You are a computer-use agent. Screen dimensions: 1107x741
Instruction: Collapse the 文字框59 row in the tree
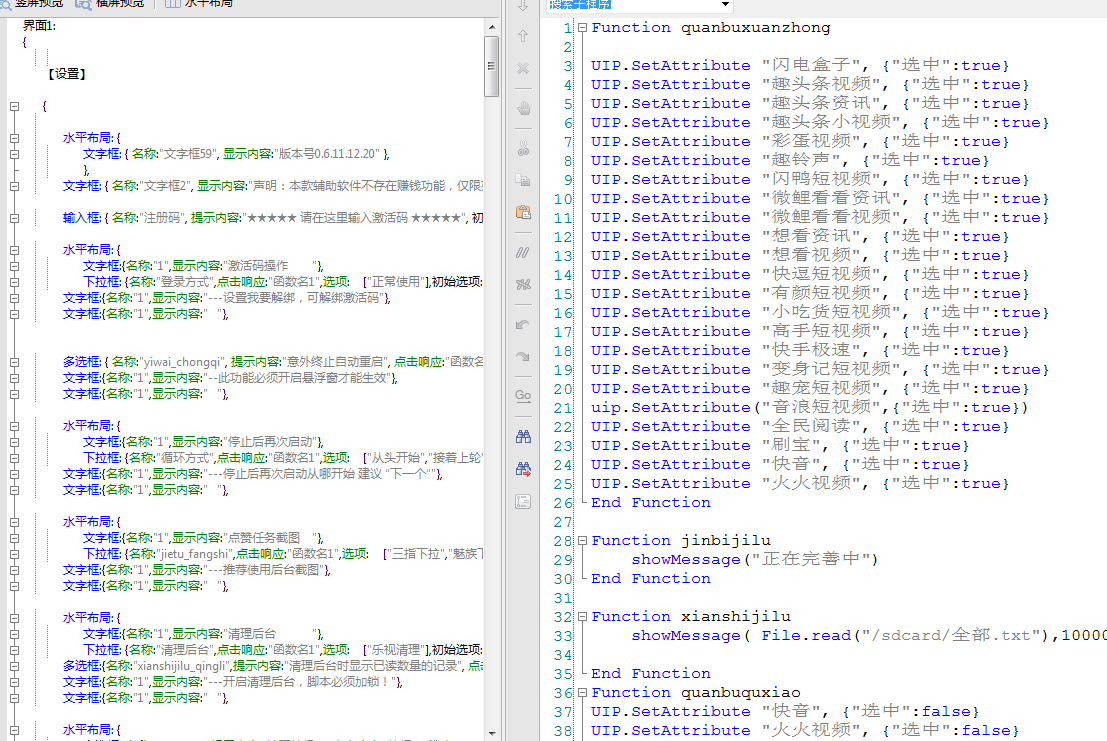(14, 154)
